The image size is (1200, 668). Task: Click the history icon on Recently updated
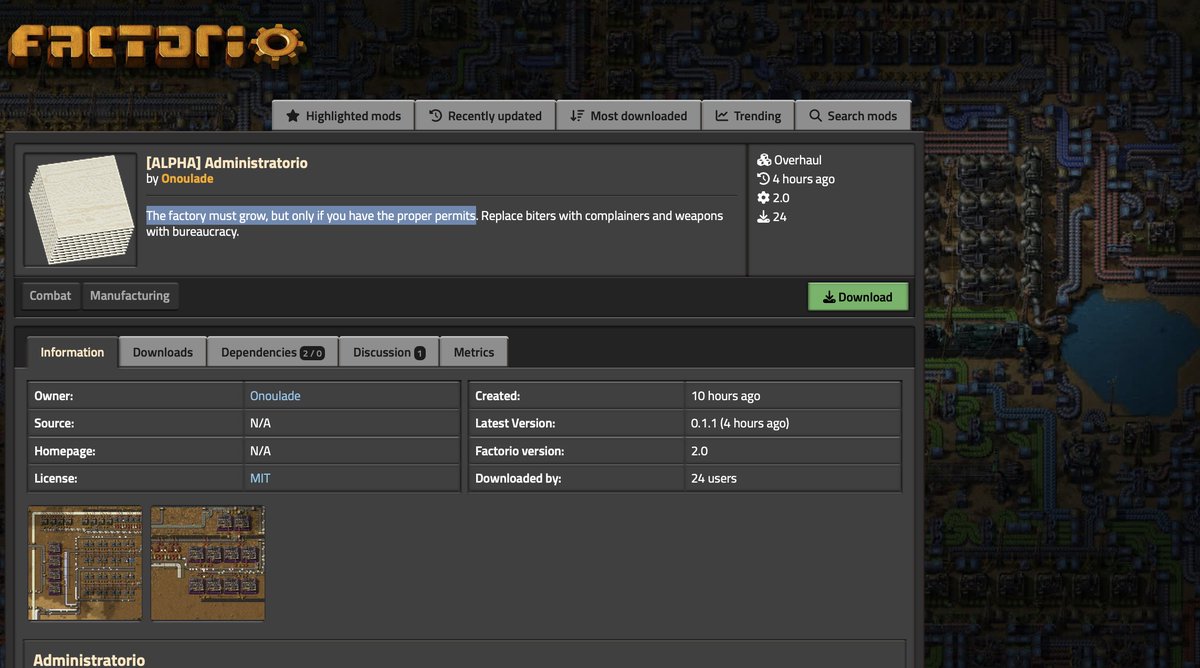(x=436, y=116)
